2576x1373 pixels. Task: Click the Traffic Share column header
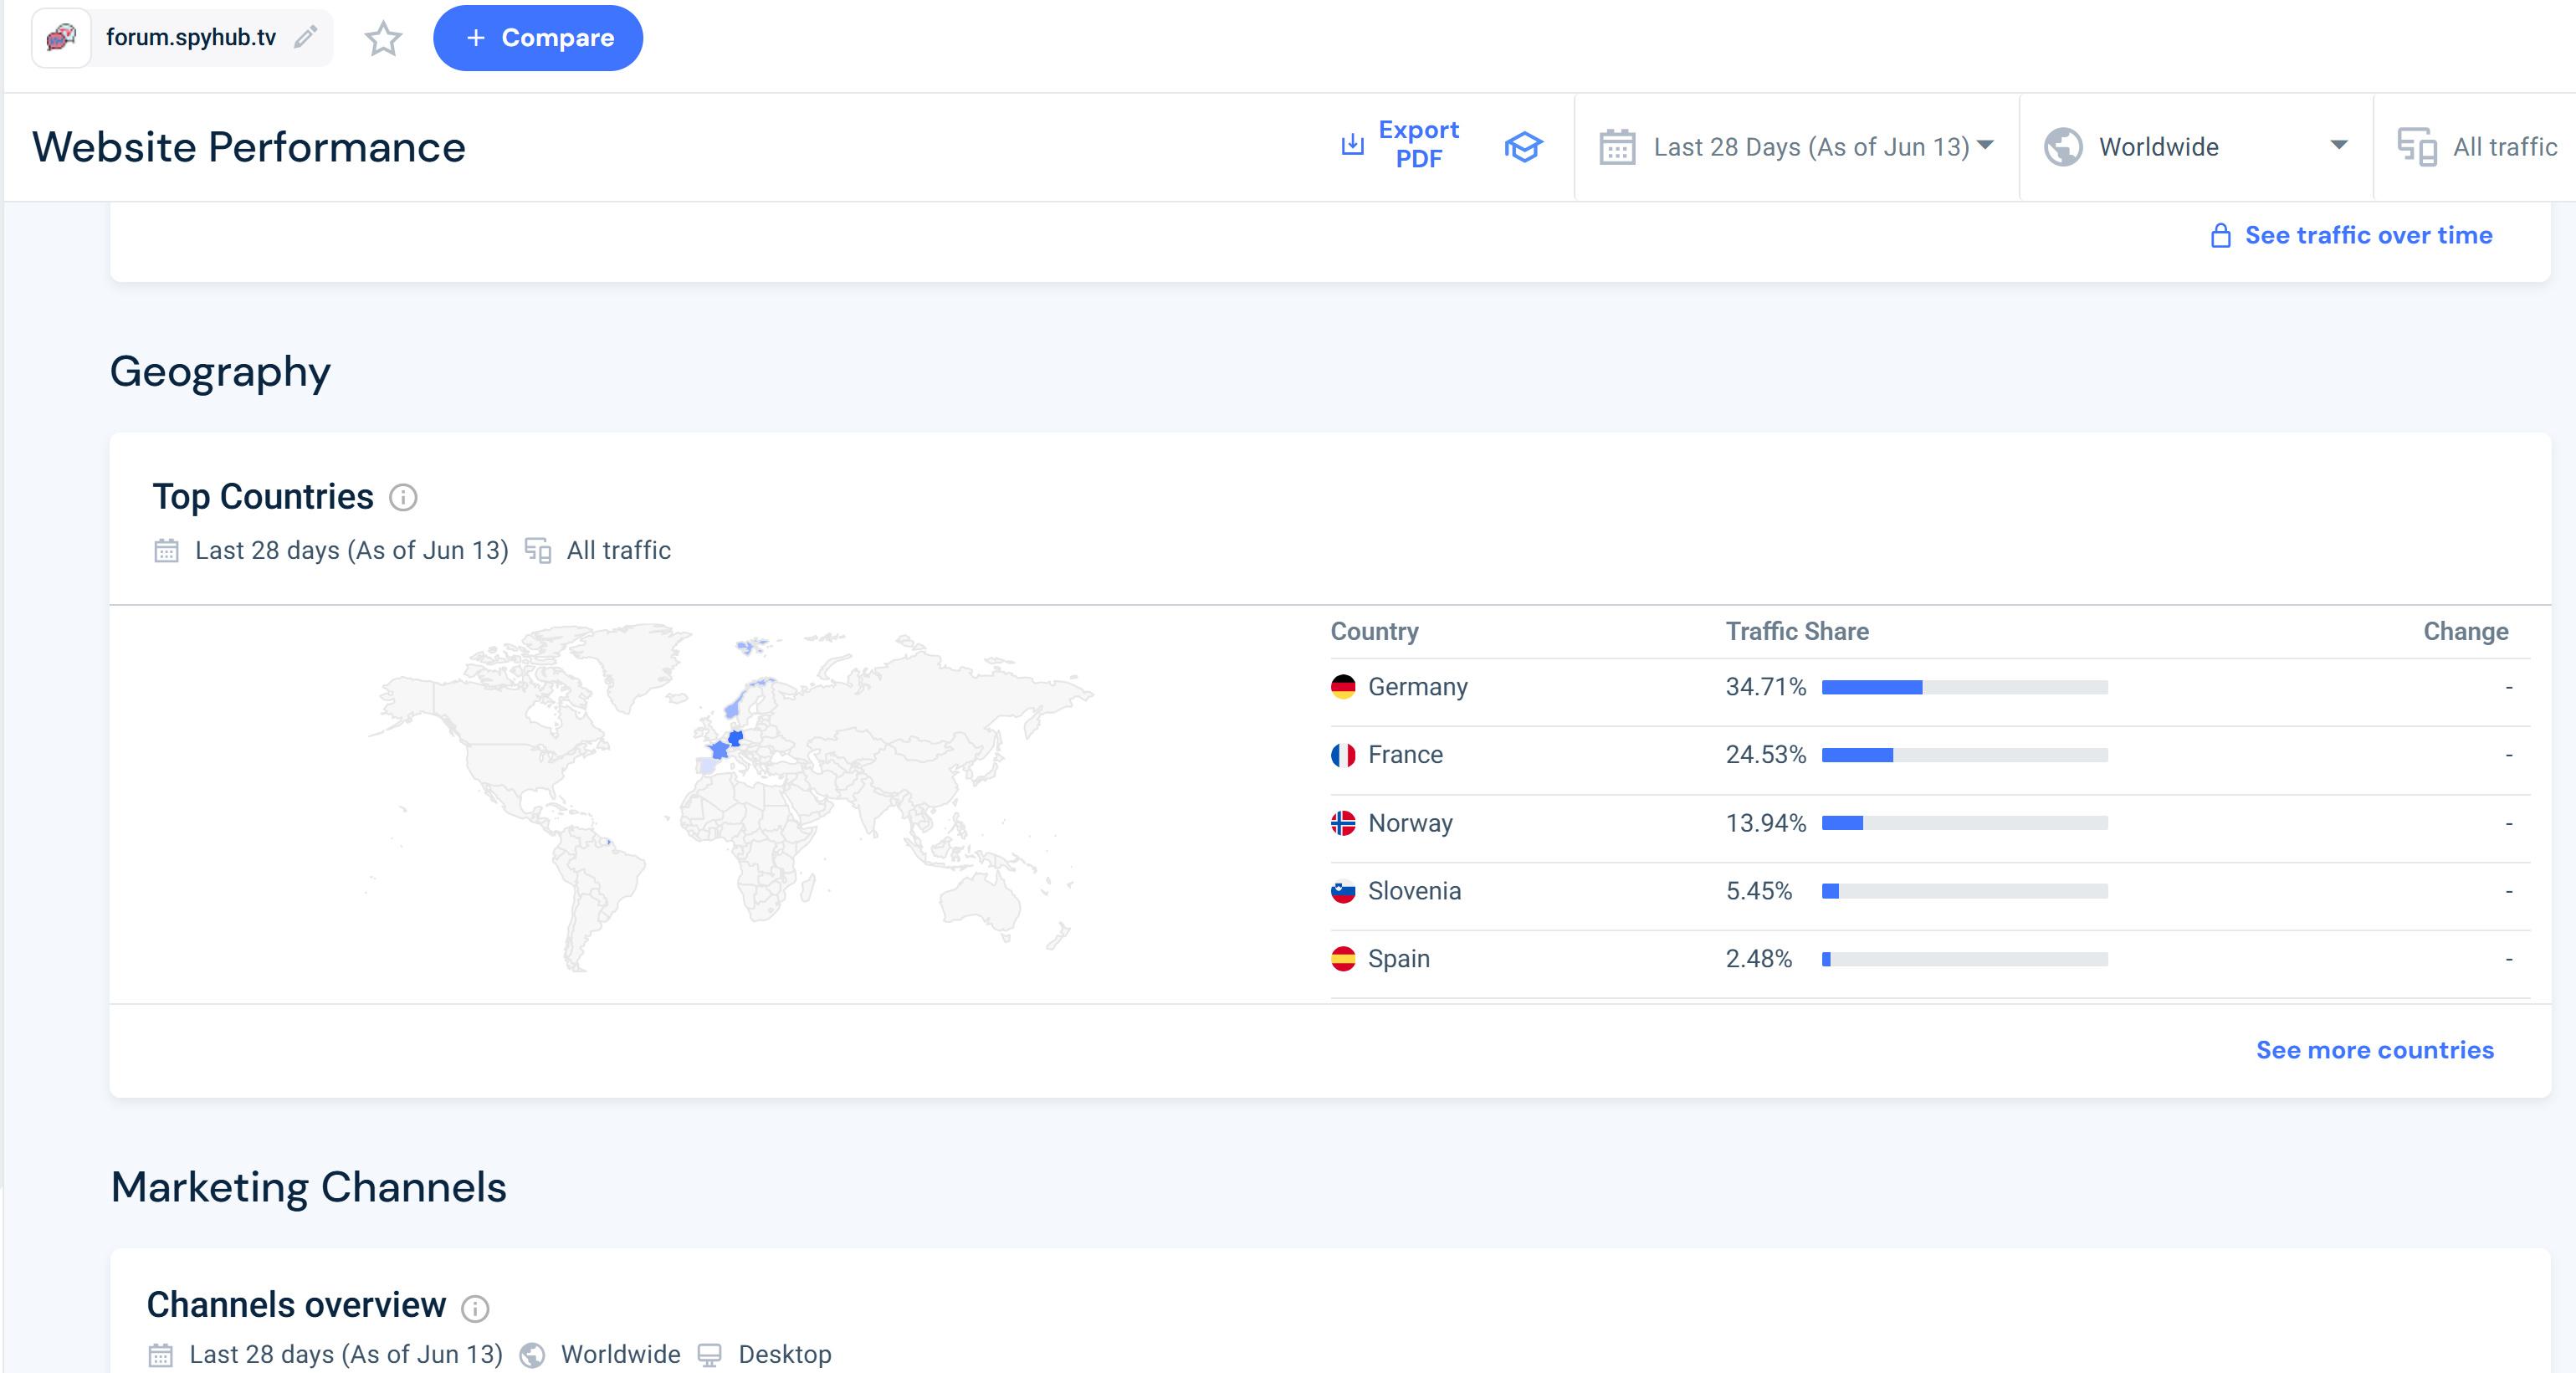1796,631
